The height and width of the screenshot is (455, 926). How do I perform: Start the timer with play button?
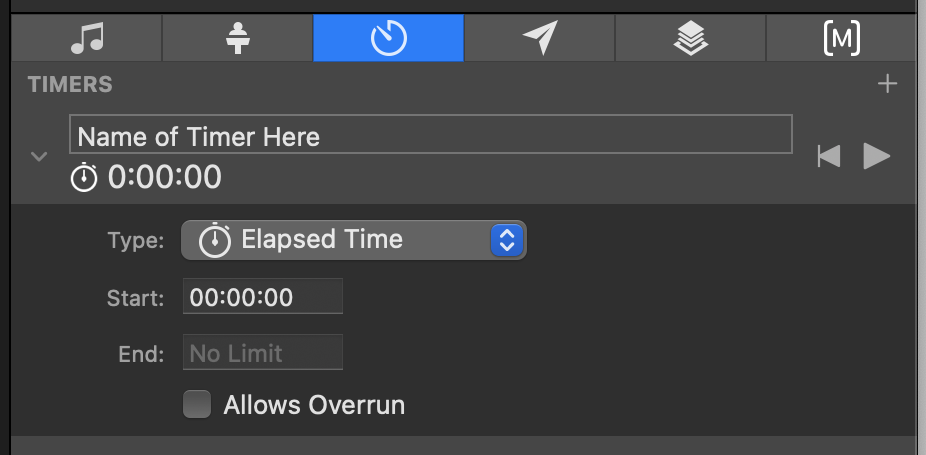[877, 156]
